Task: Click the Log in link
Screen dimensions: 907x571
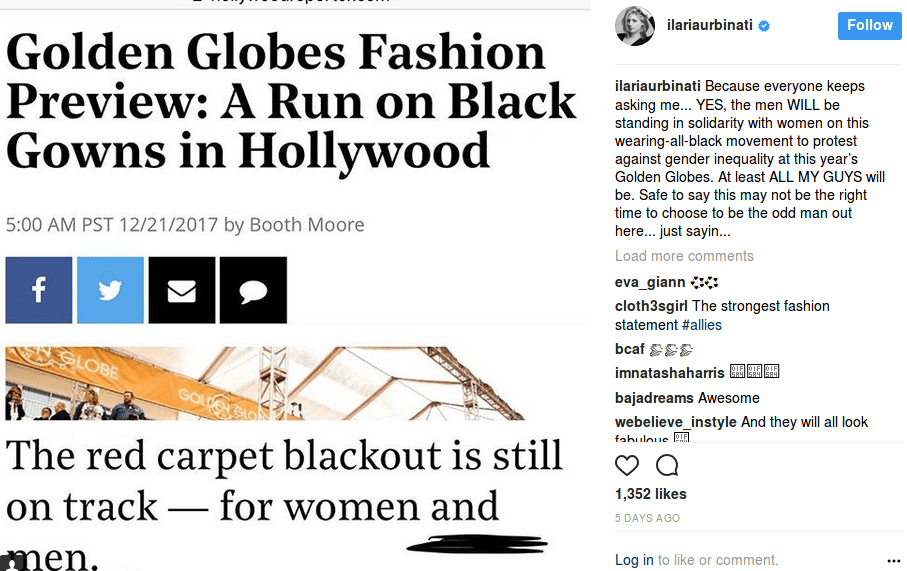Action: 634,560
